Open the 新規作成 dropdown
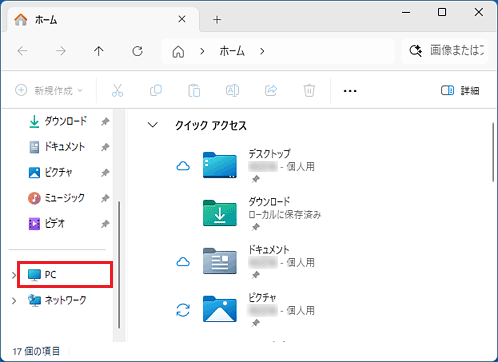 coord(49,90)
